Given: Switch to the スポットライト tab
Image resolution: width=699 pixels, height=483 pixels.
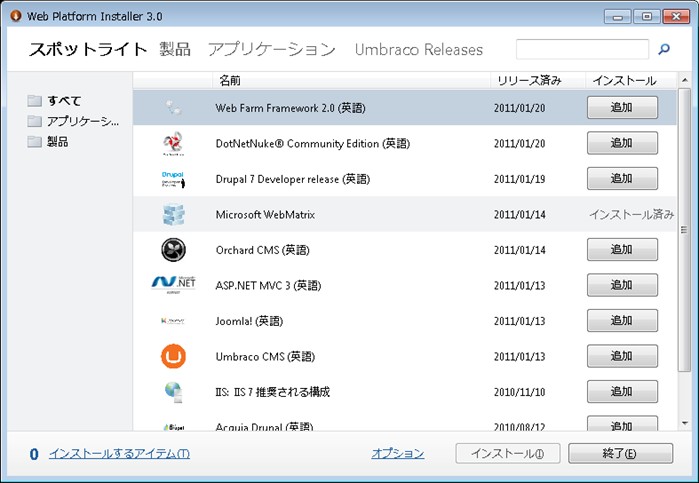Looking at the screenshot, I should [x=88, y=49].
